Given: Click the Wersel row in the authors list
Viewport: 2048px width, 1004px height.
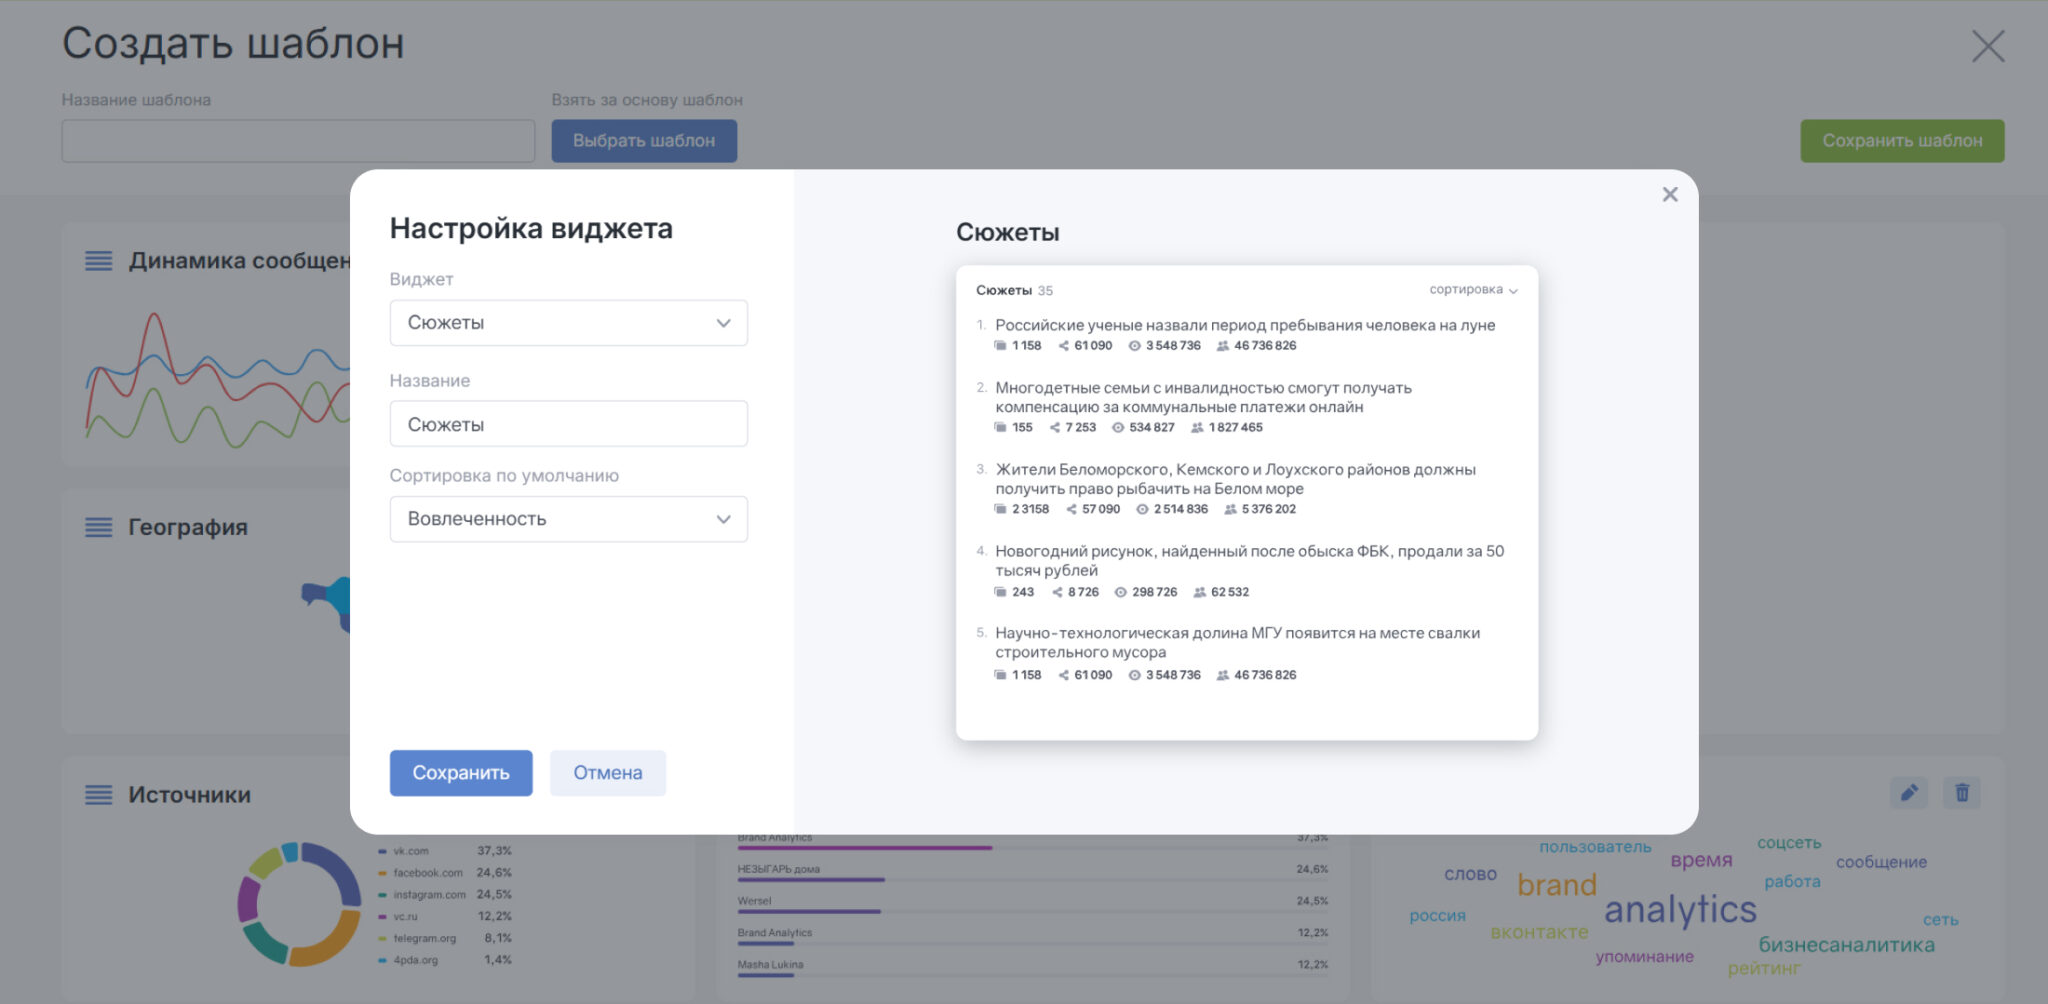Looking at the screenshot, I should pos(1033,903).
